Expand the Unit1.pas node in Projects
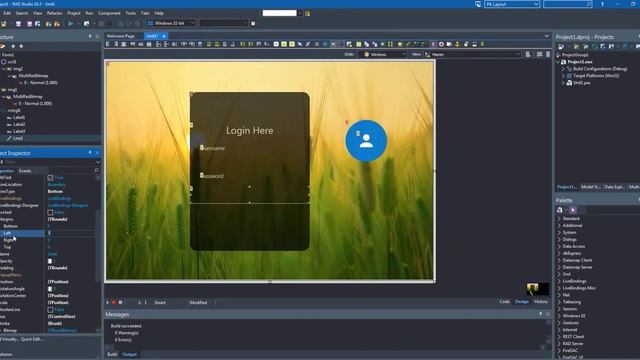Screen dimensions: 640x360 click(563, 83)
